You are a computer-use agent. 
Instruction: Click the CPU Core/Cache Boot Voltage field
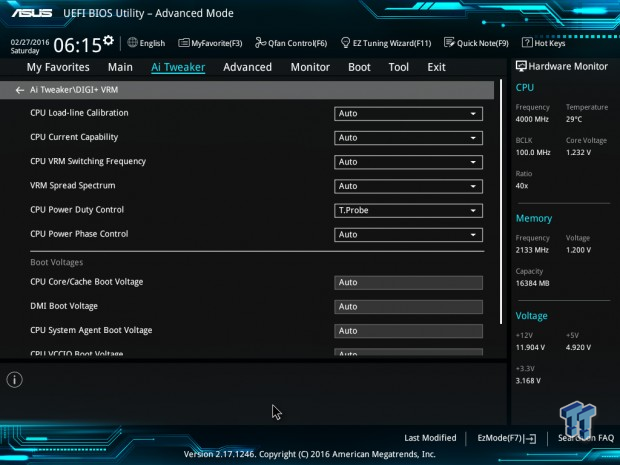408,283
